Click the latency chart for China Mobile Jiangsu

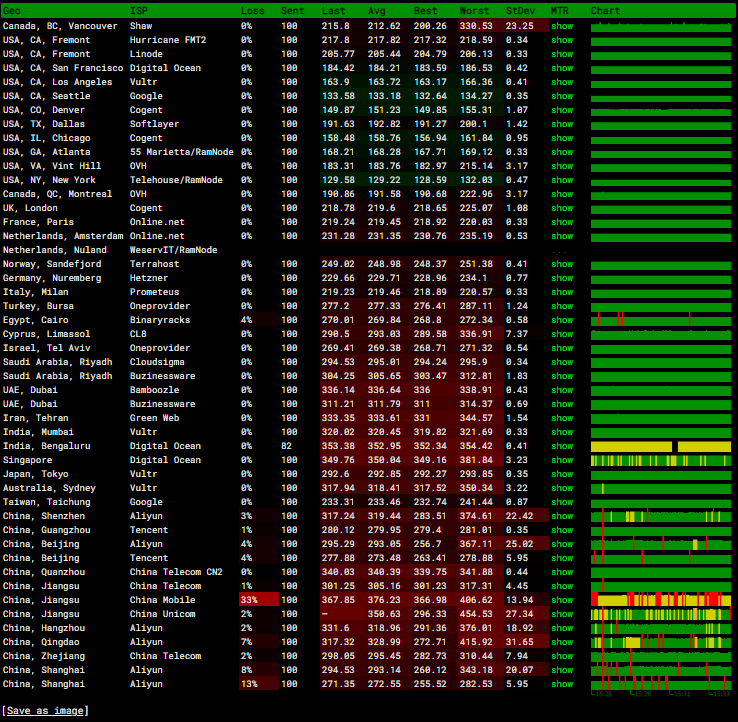pos(661,600)
